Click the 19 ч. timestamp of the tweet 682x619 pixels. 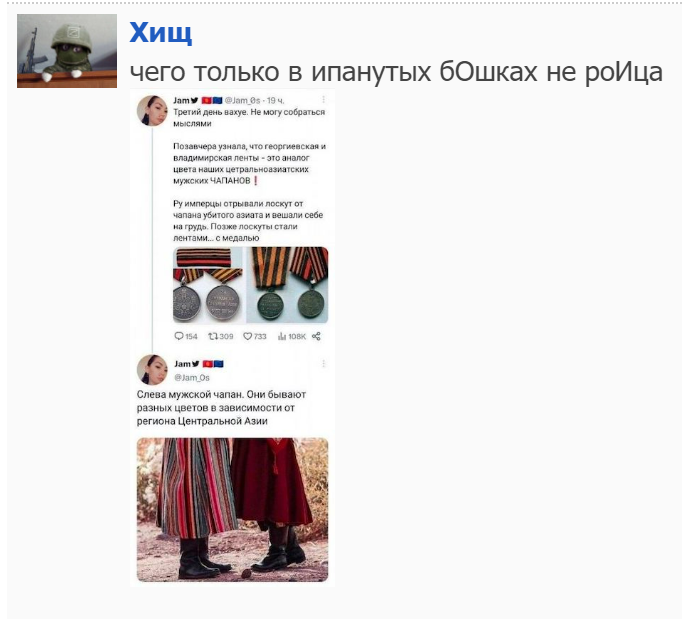[x=275, y=100]
